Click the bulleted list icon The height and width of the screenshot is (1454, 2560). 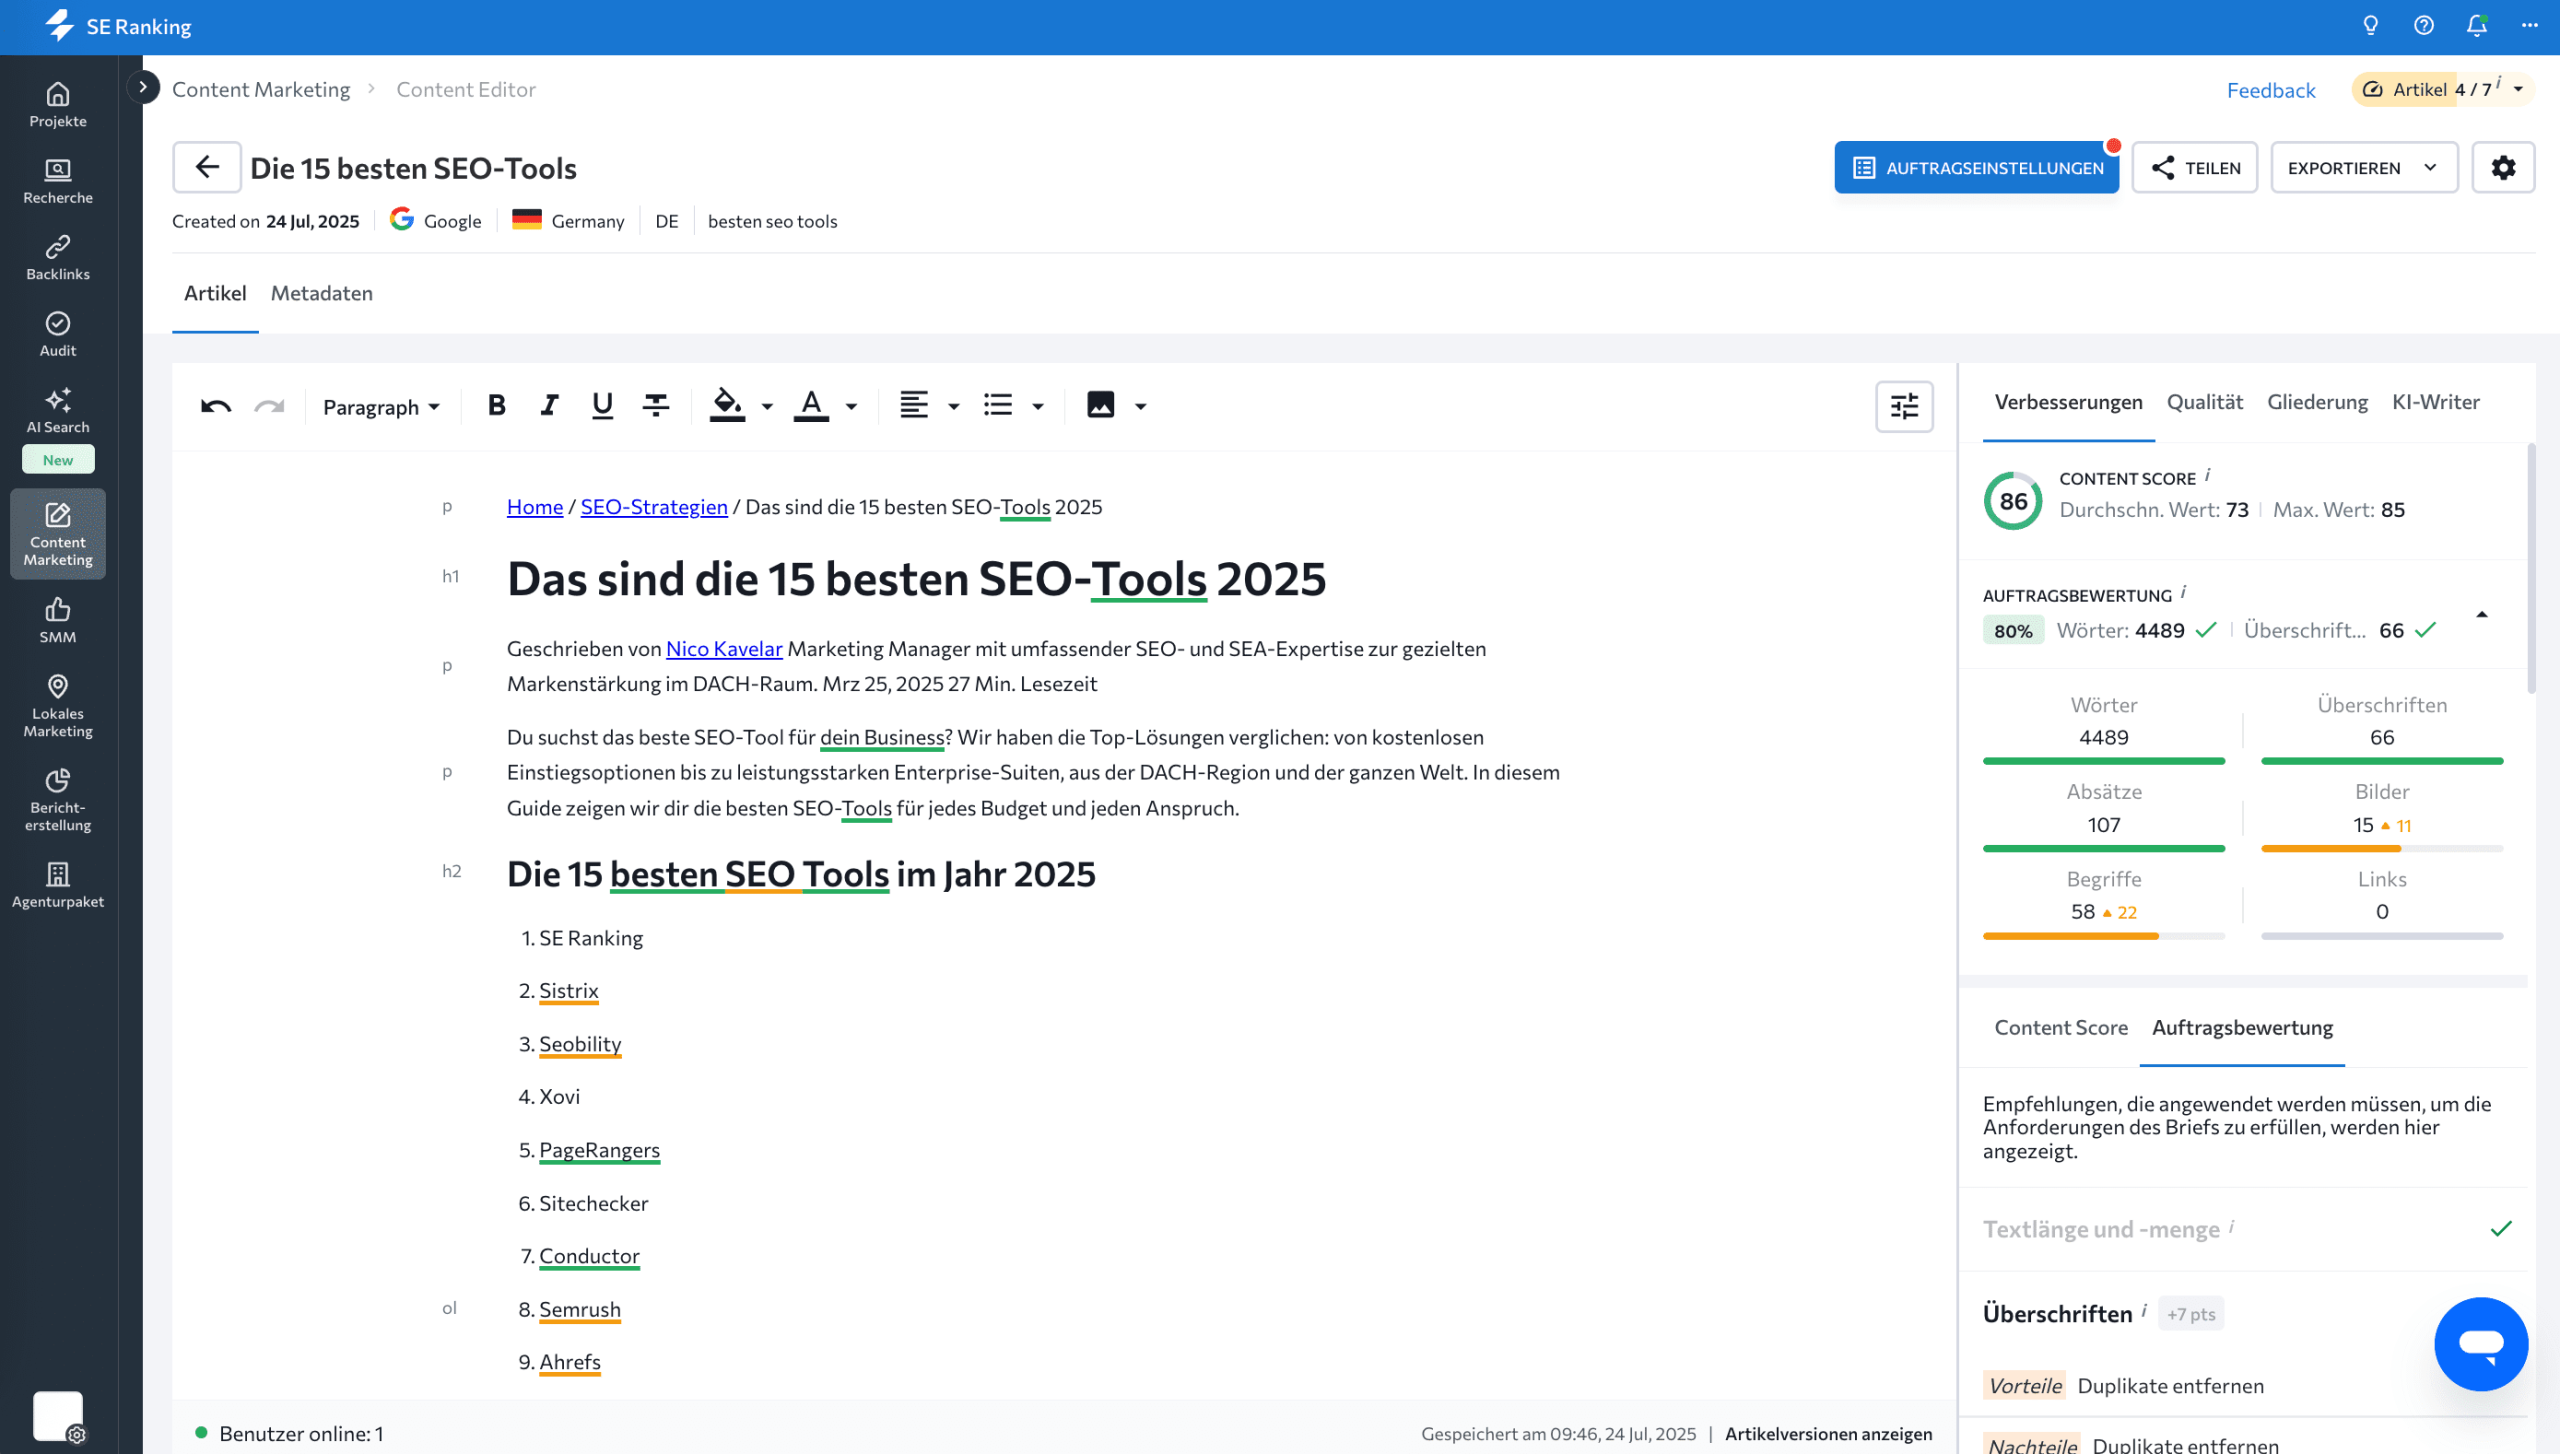pyautogui.click(x=998, y=405)
